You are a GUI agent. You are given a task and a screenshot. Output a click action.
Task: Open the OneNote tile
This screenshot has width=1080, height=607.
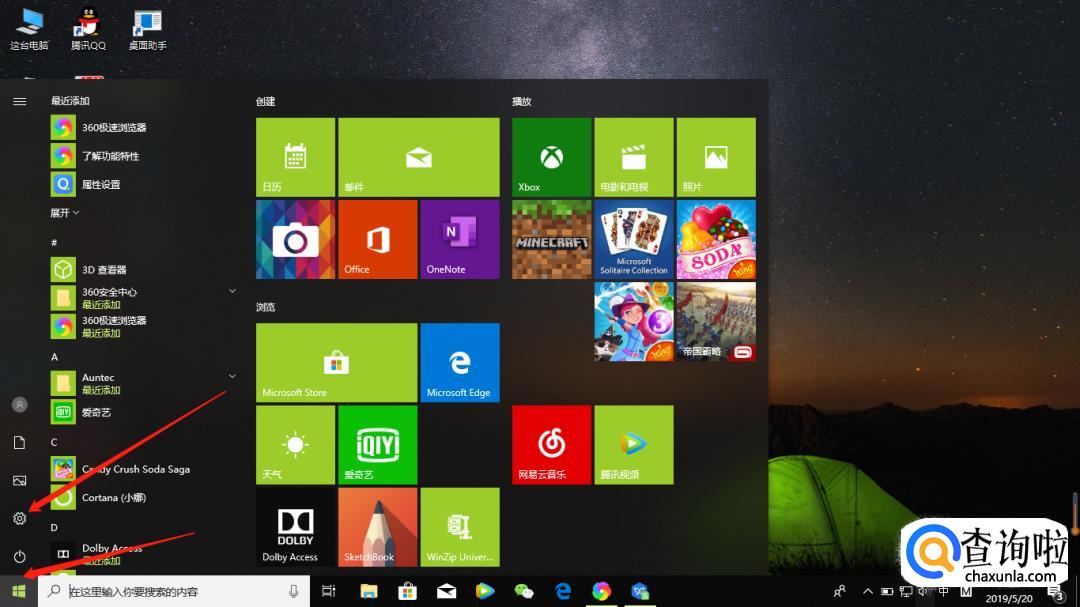(460, 240)
